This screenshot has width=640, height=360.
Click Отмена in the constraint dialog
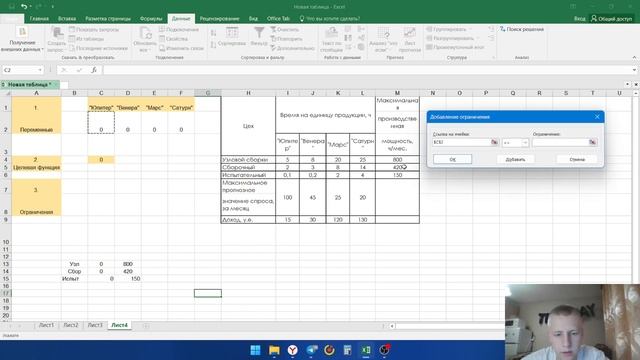pos(577,159)
